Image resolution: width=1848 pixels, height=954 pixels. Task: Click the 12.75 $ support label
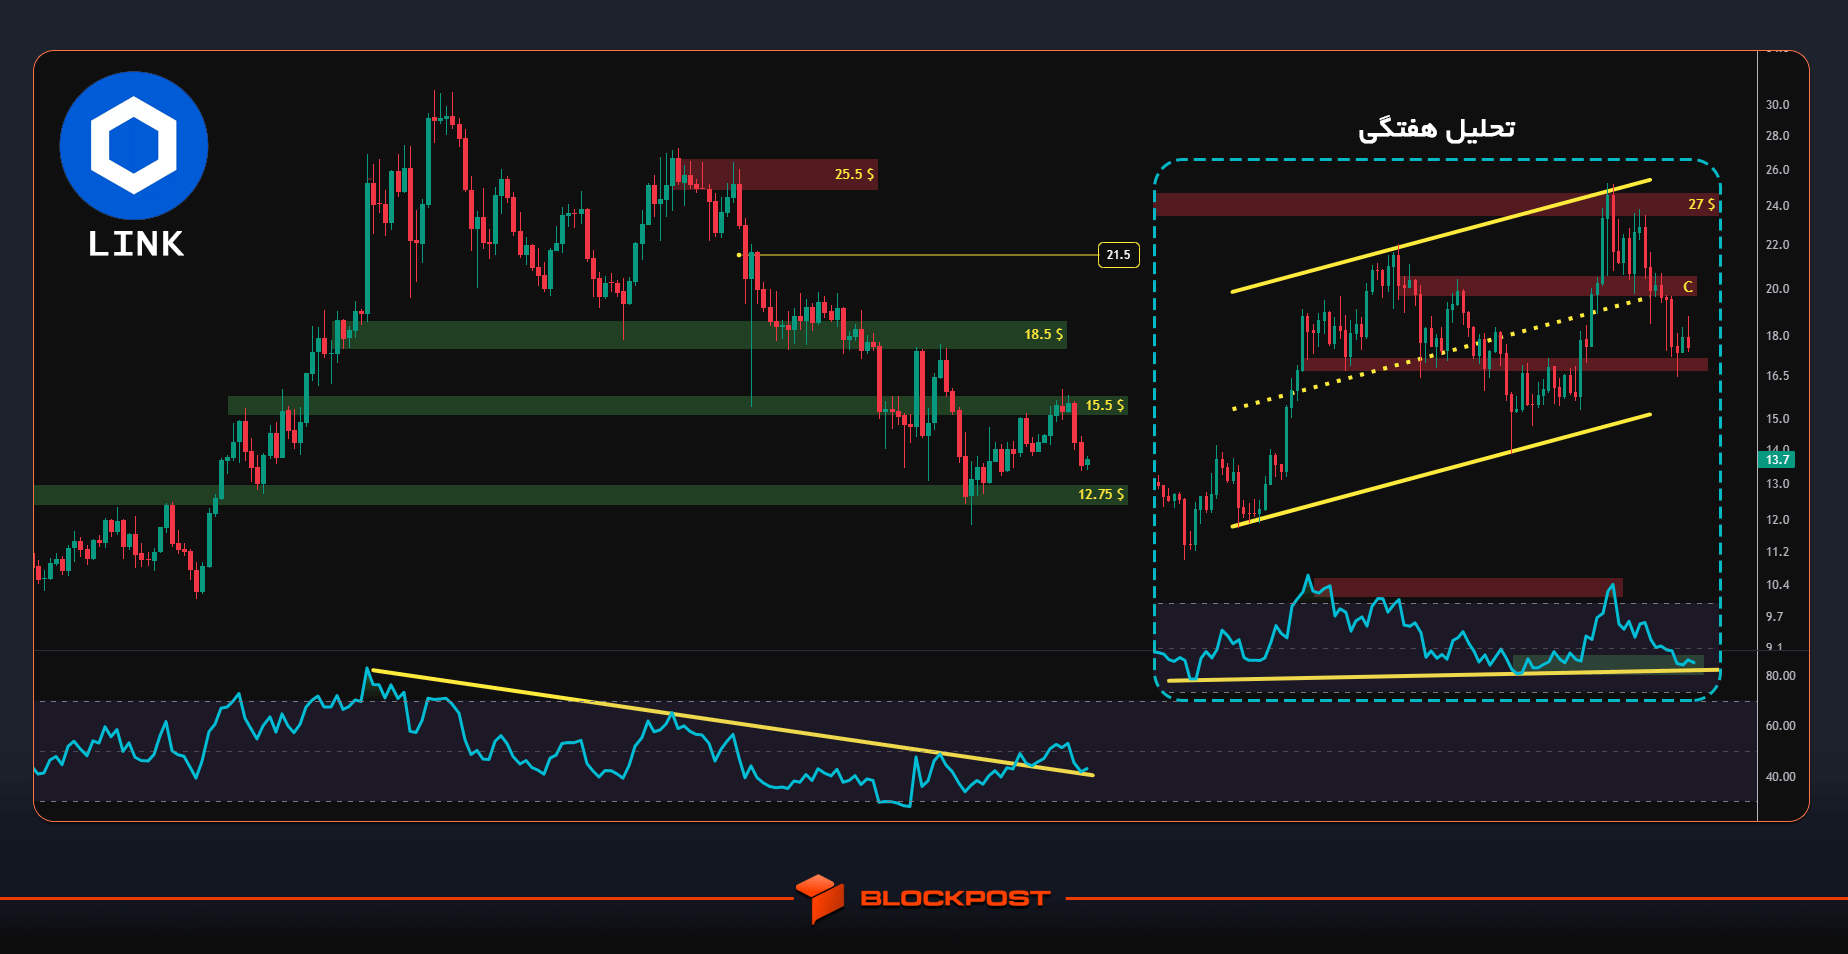[x=1100, y=494]
